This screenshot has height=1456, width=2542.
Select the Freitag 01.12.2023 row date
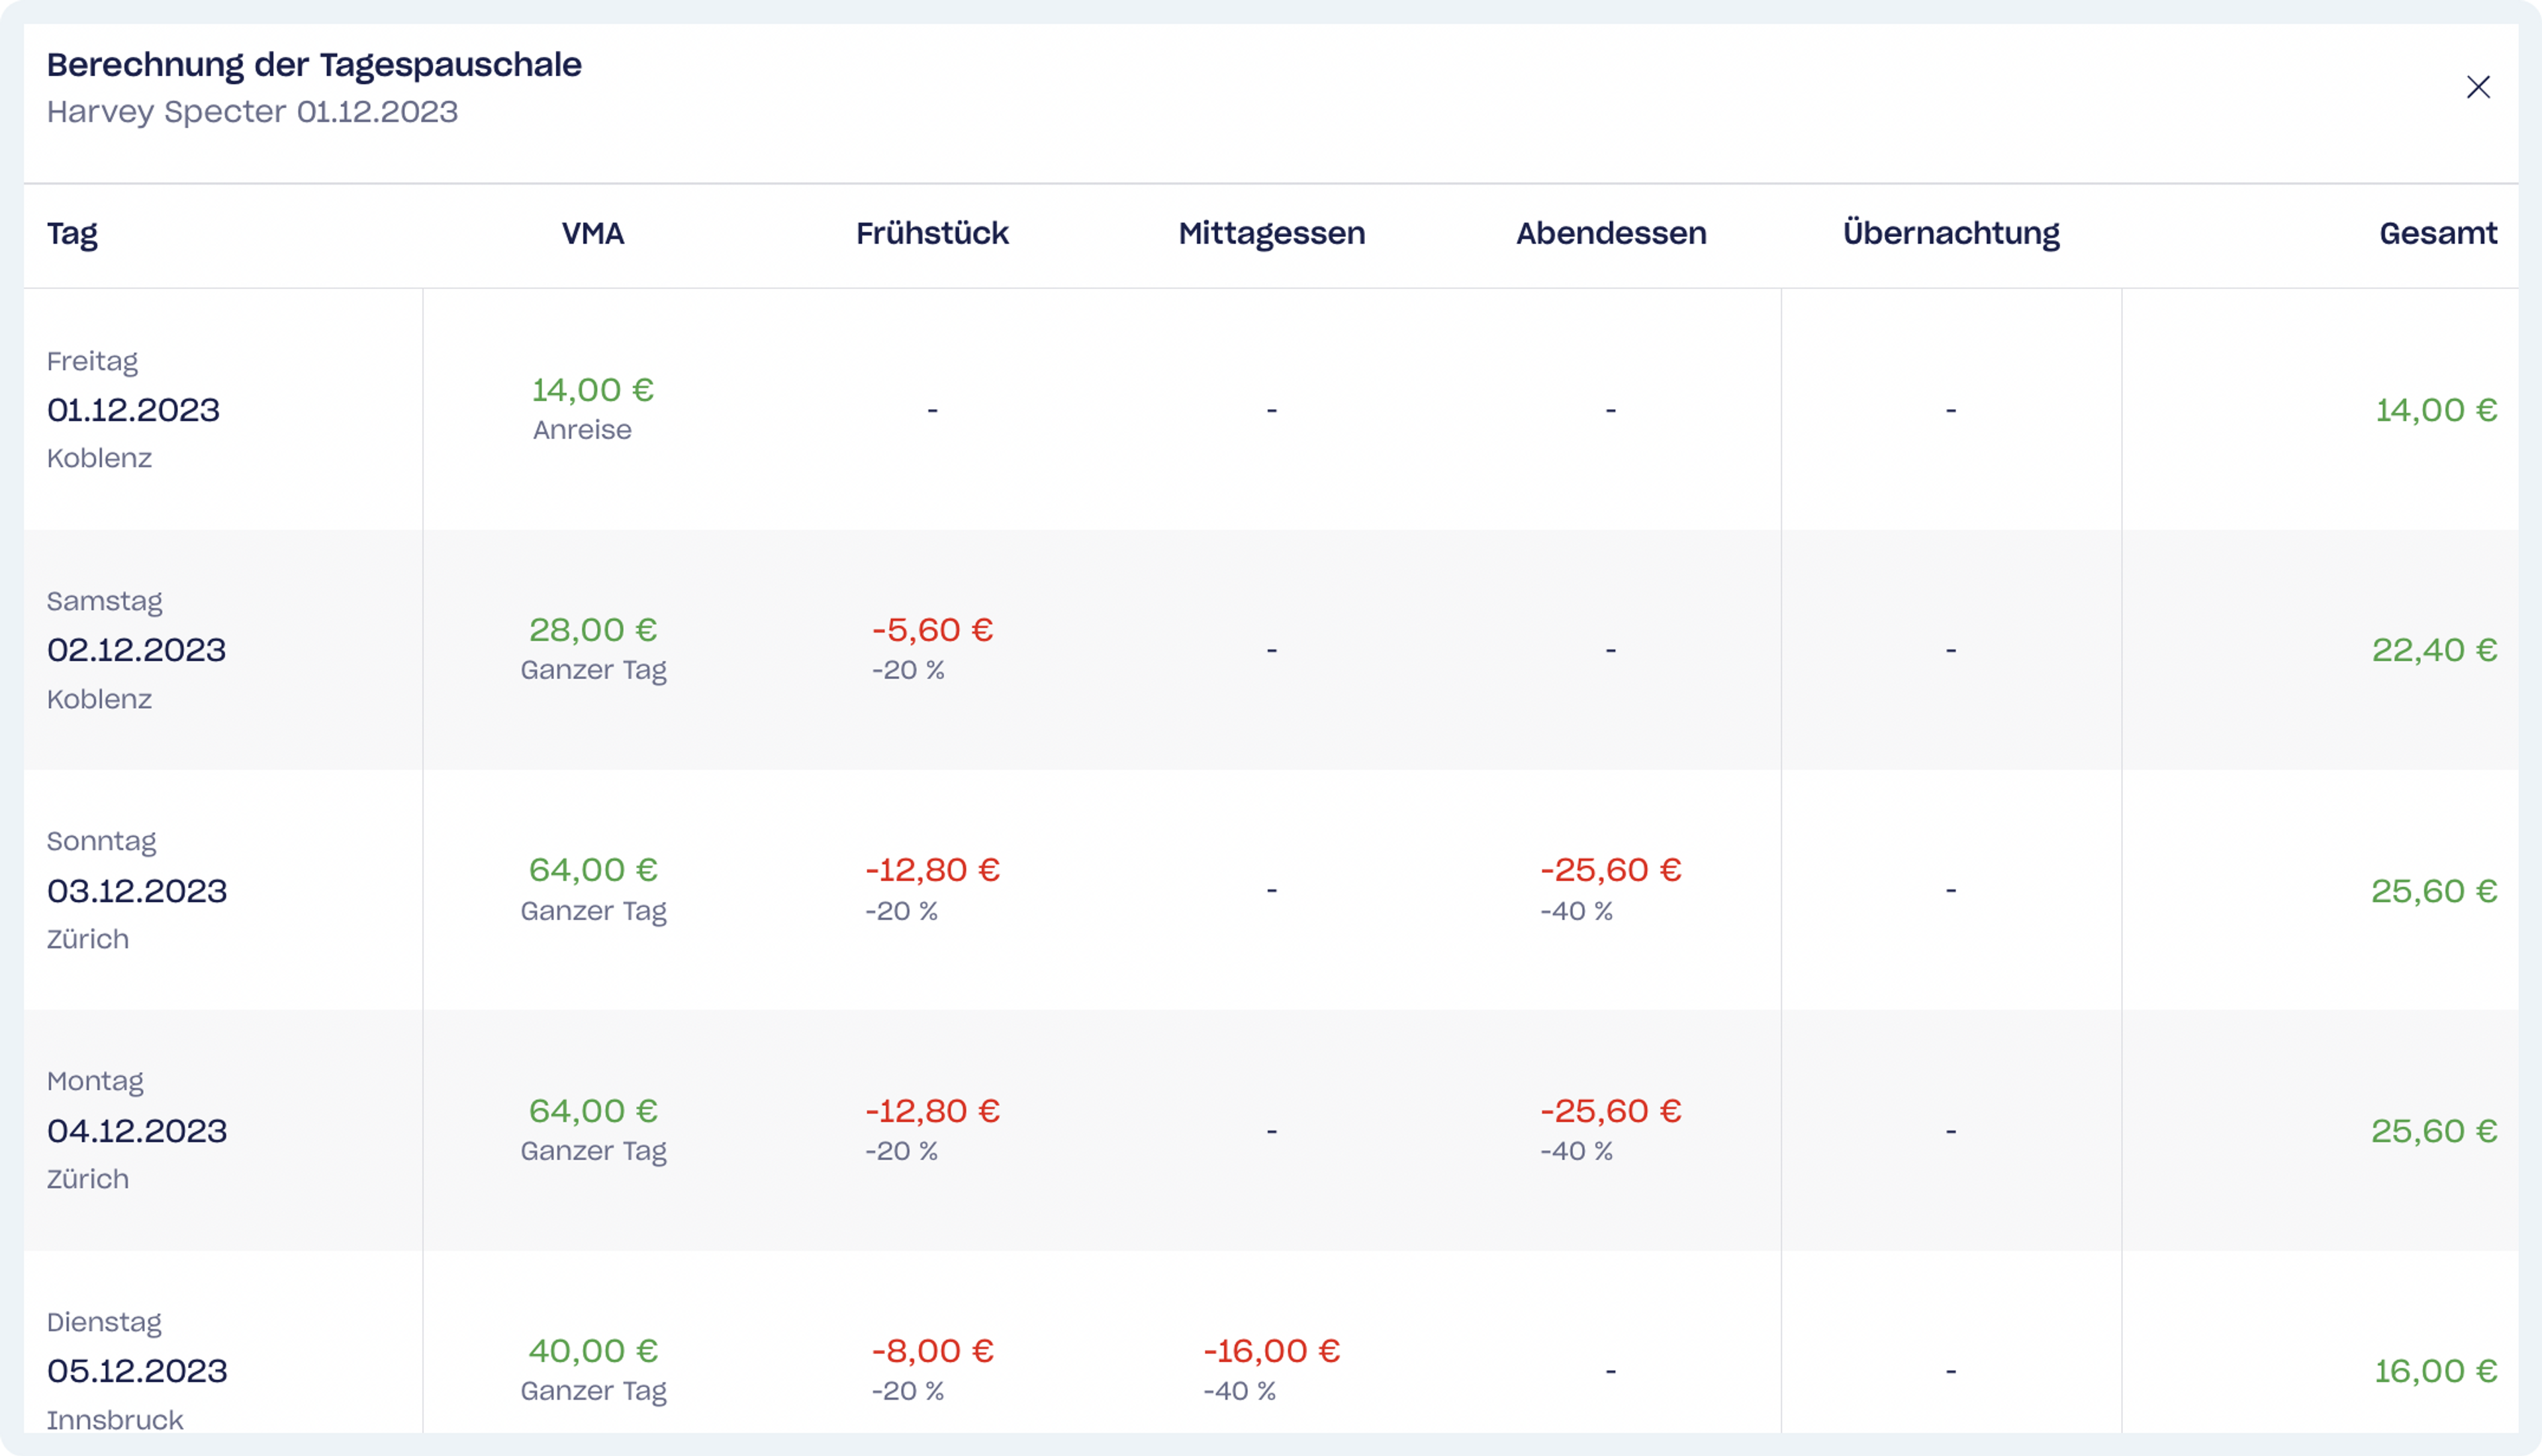pos(133,410)
